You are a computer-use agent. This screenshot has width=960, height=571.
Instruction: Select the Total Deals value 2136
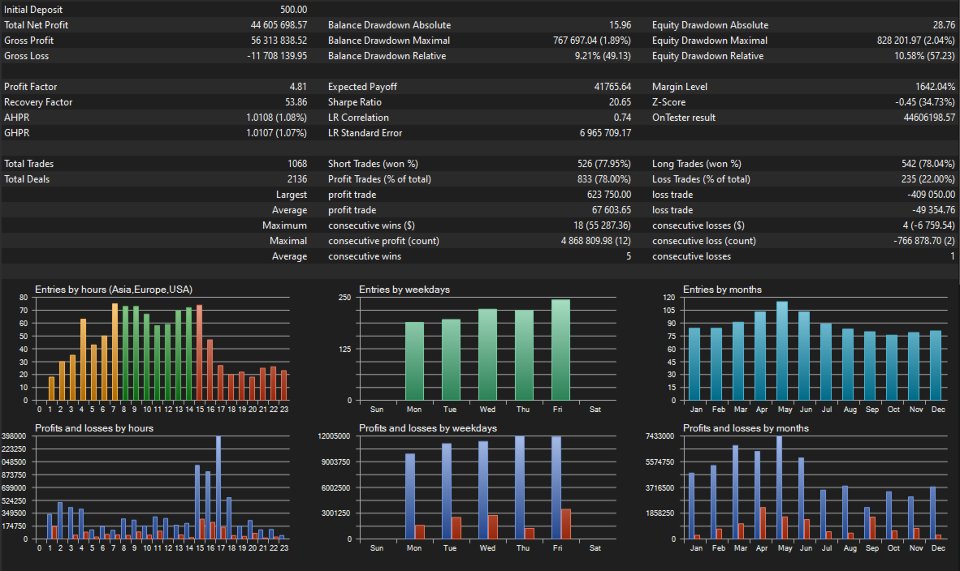297,179
